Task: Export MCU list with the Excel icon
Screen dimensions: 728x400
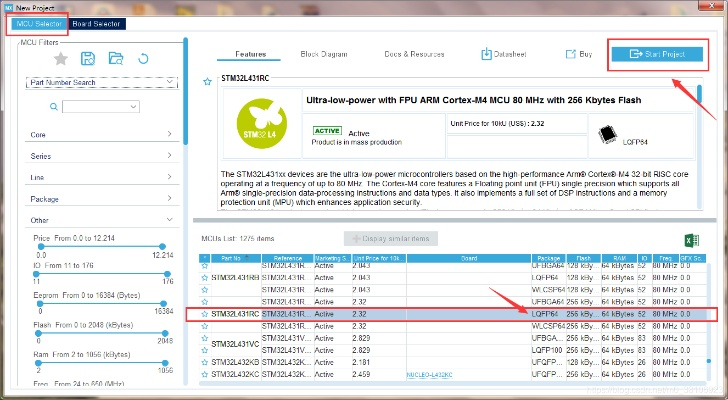Action: [690, 240]
